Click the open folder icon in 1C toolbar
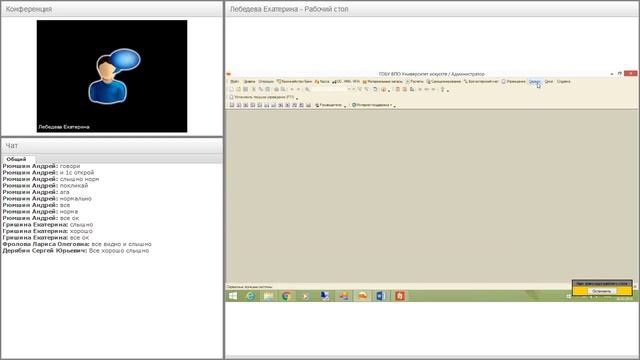 pos(239,89)
